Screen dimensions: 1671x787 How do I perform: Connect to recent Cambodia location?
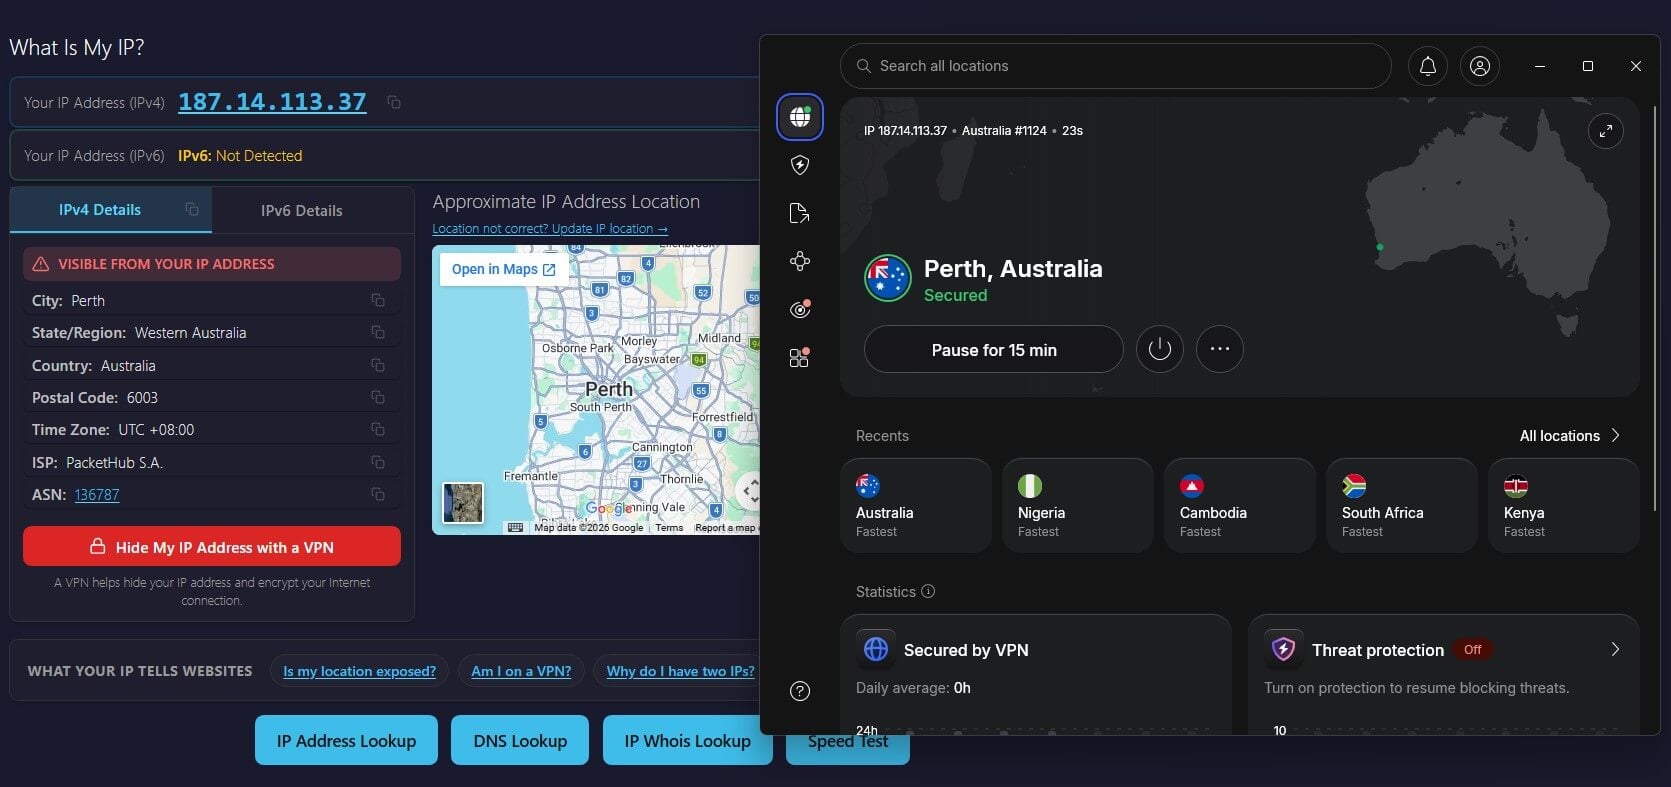1240,505
